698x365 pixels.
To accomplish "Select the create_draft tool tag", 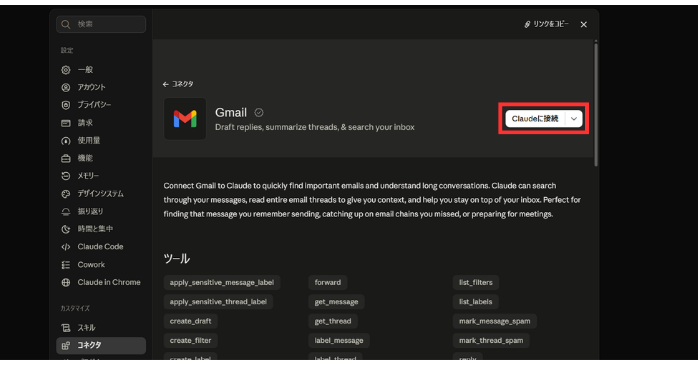I will pyautogui.click(x=191, y=321).
